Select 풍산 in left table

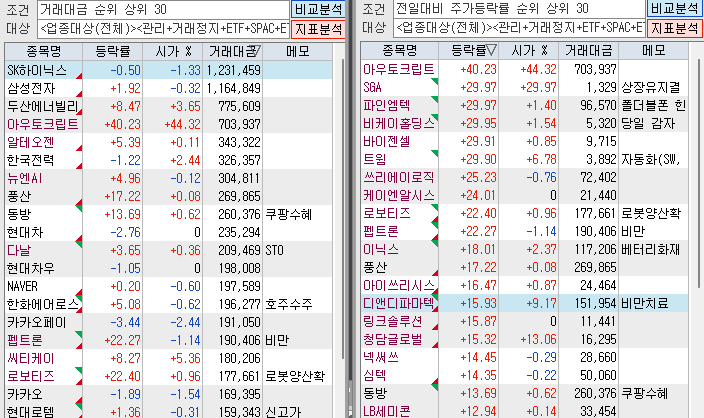pyautogui.click(x=19, y=196)
